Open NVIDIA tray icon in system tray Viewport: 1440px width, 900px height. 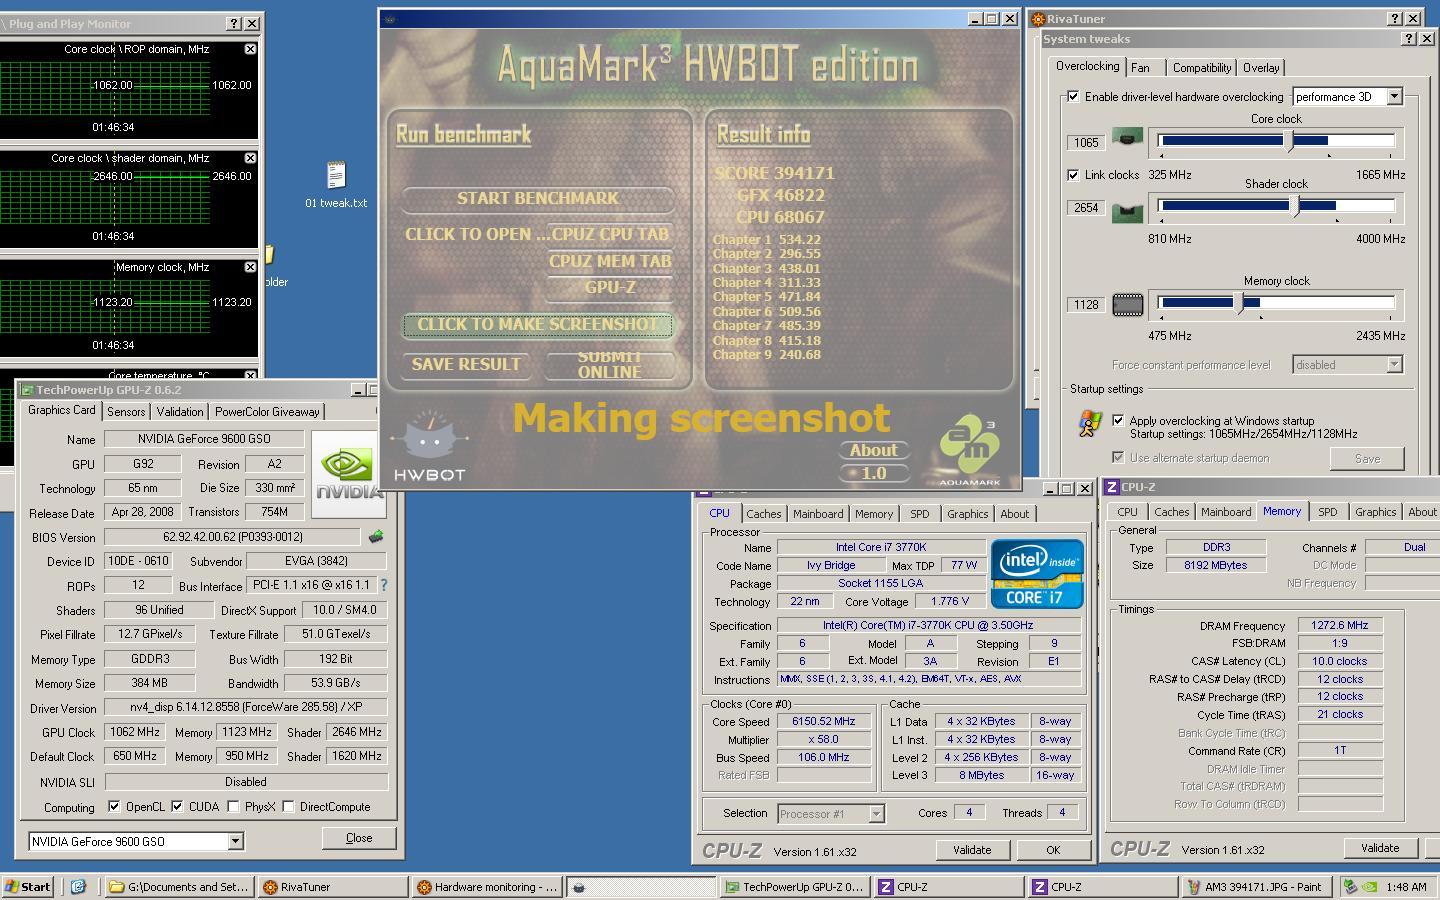[x=1370, y=886]
